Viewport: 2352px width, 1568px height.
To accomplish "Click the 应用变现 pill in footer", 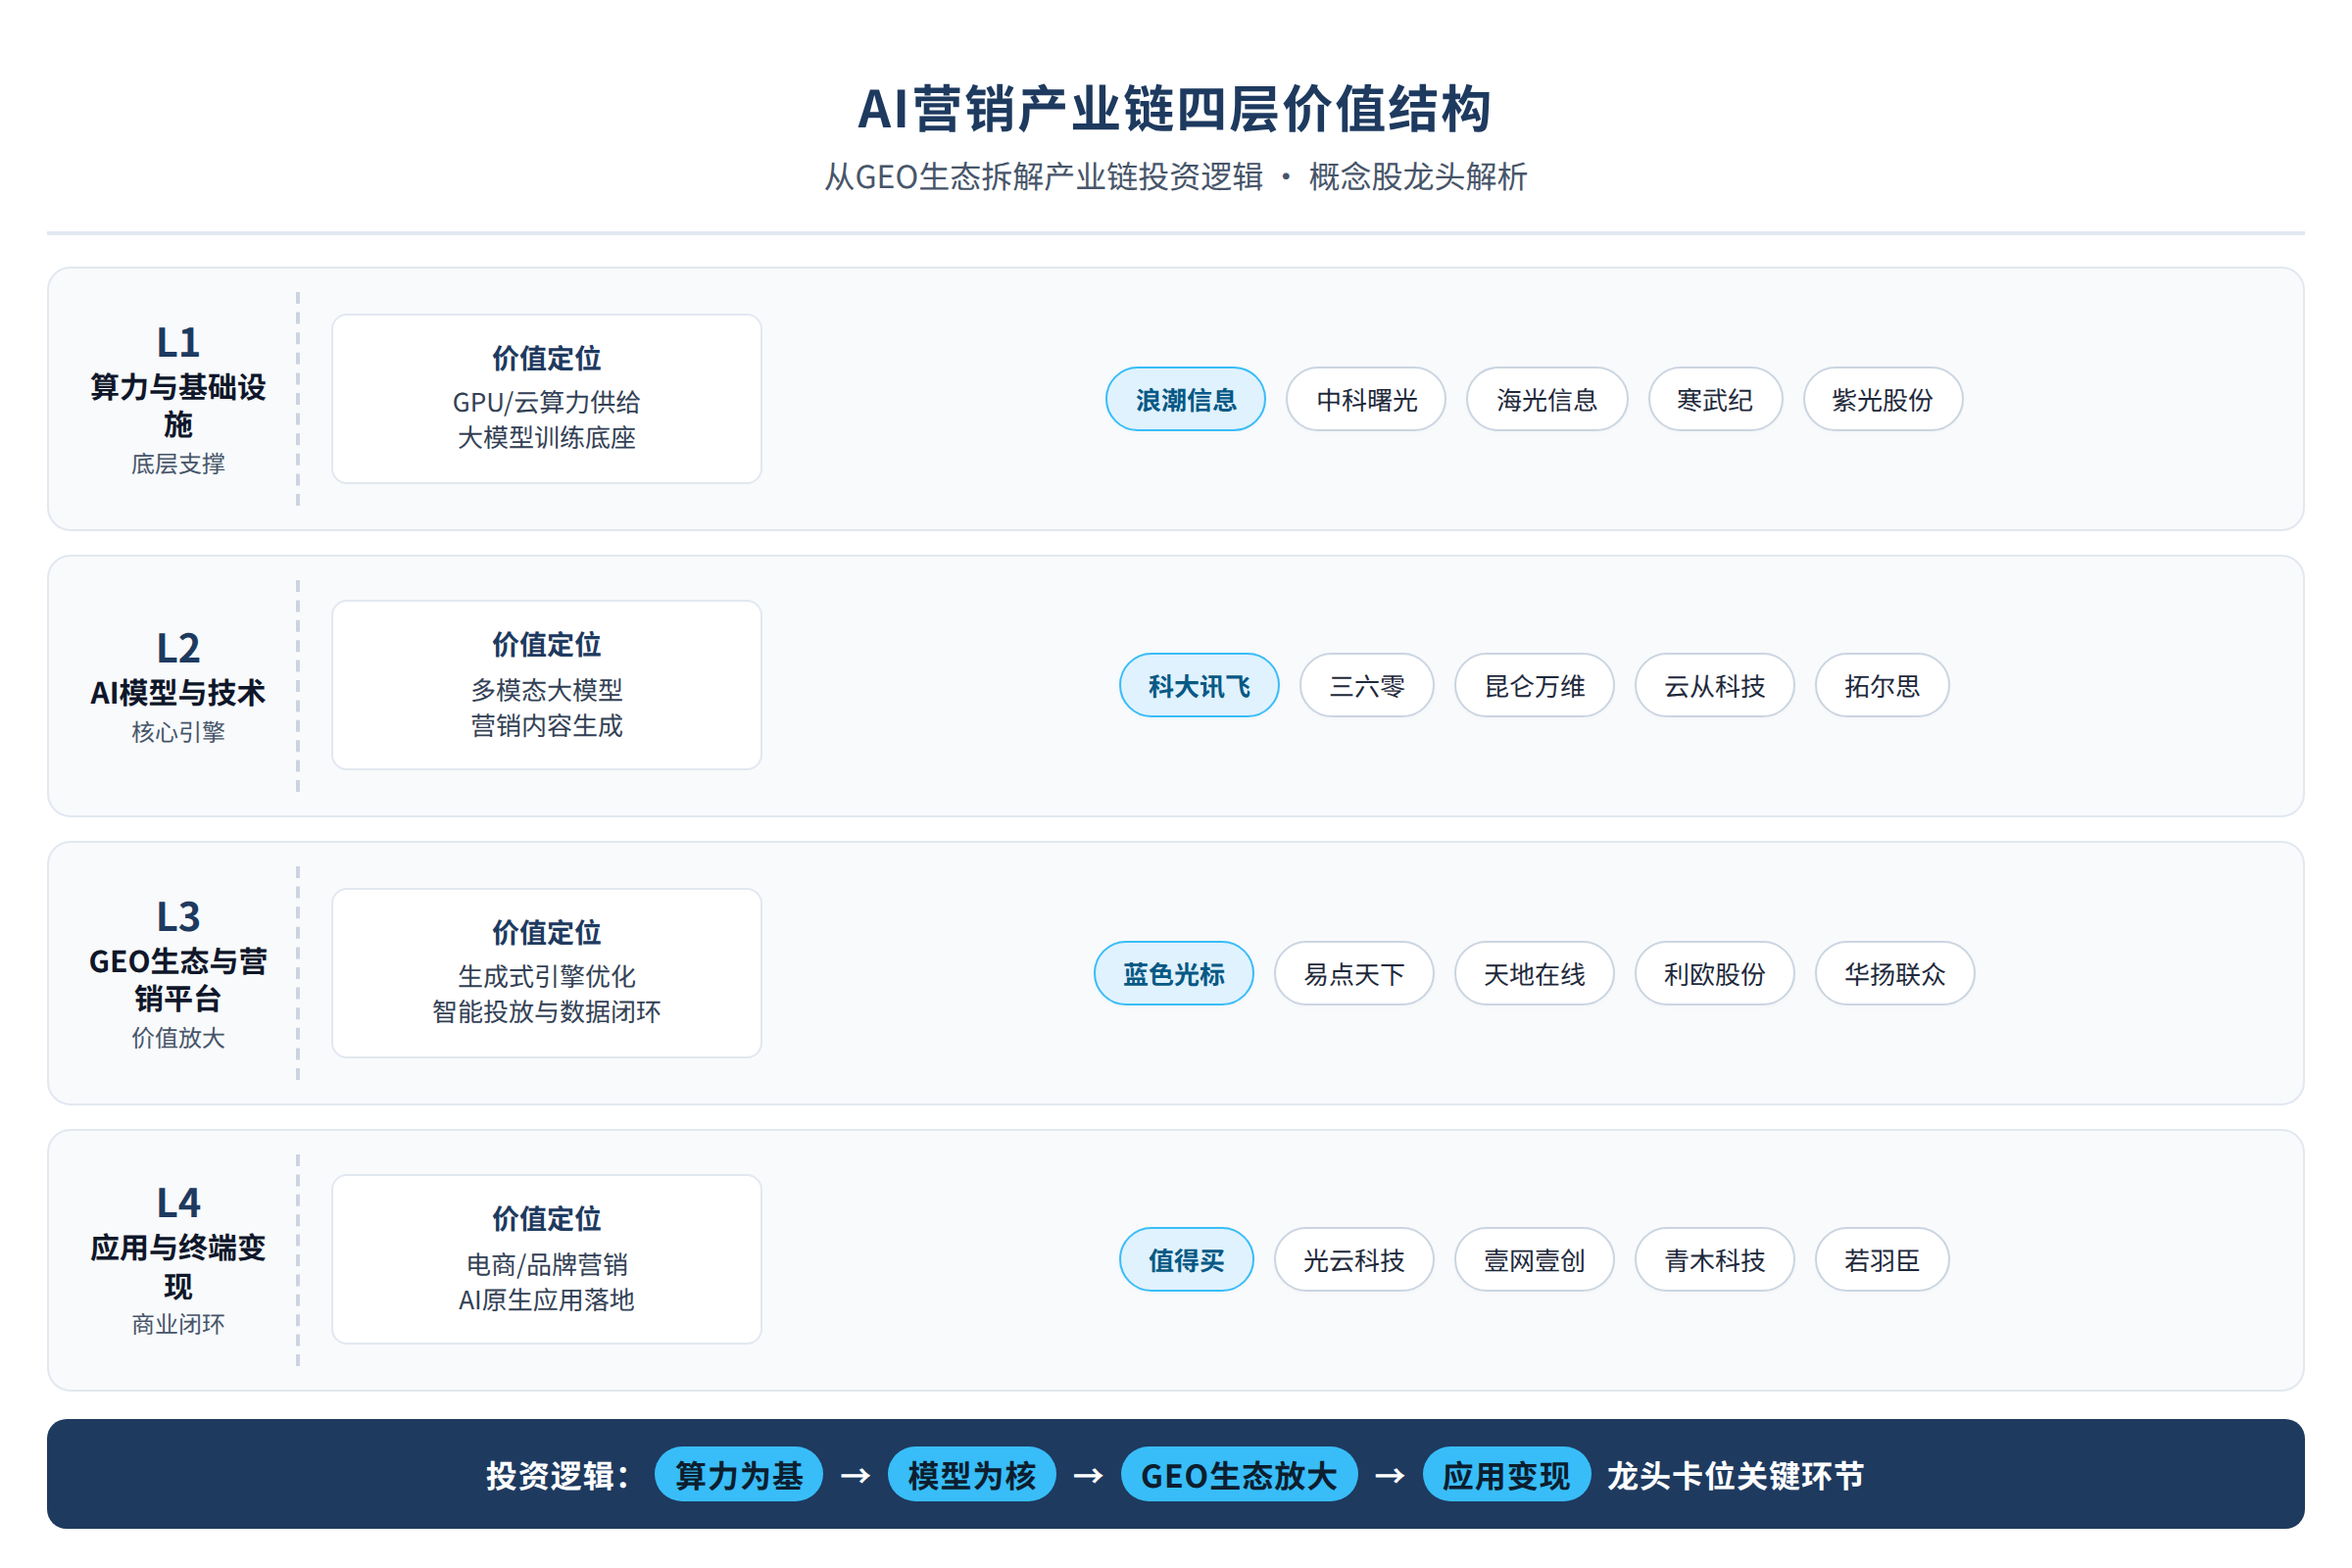I will 1506,1474.
